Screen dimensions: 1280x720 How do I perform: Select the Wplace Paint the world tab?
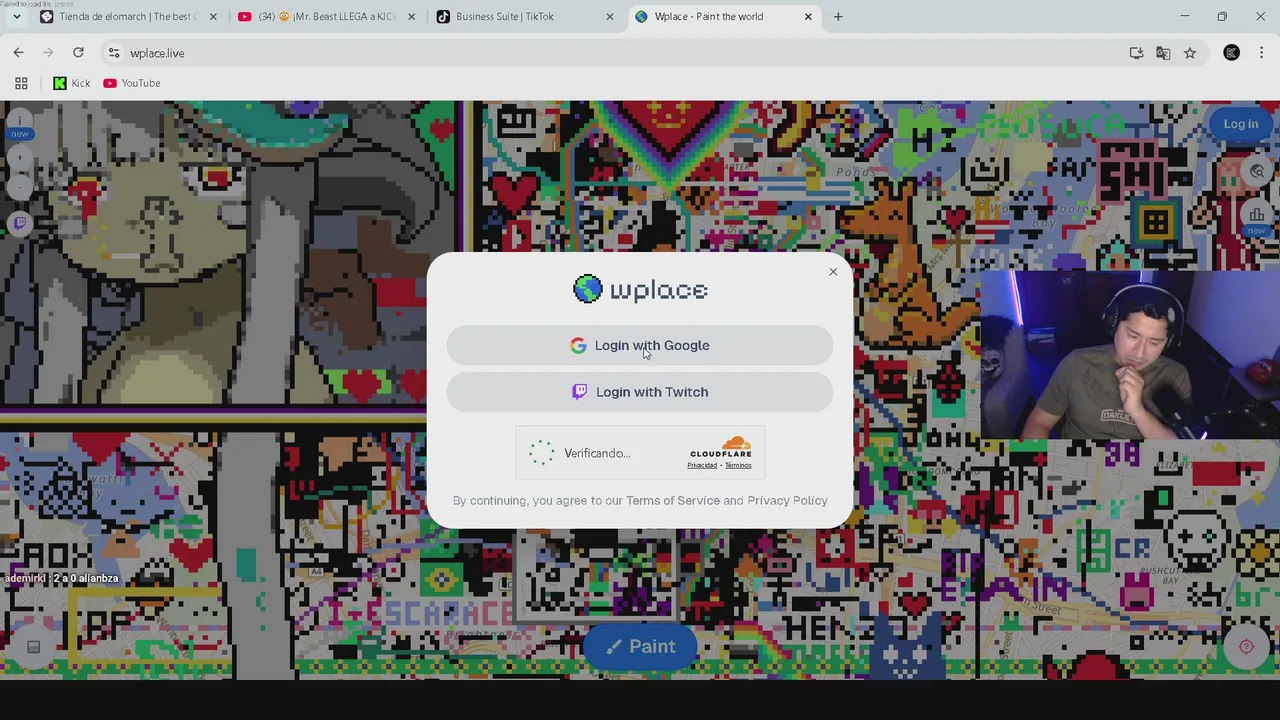pos(724,17)
